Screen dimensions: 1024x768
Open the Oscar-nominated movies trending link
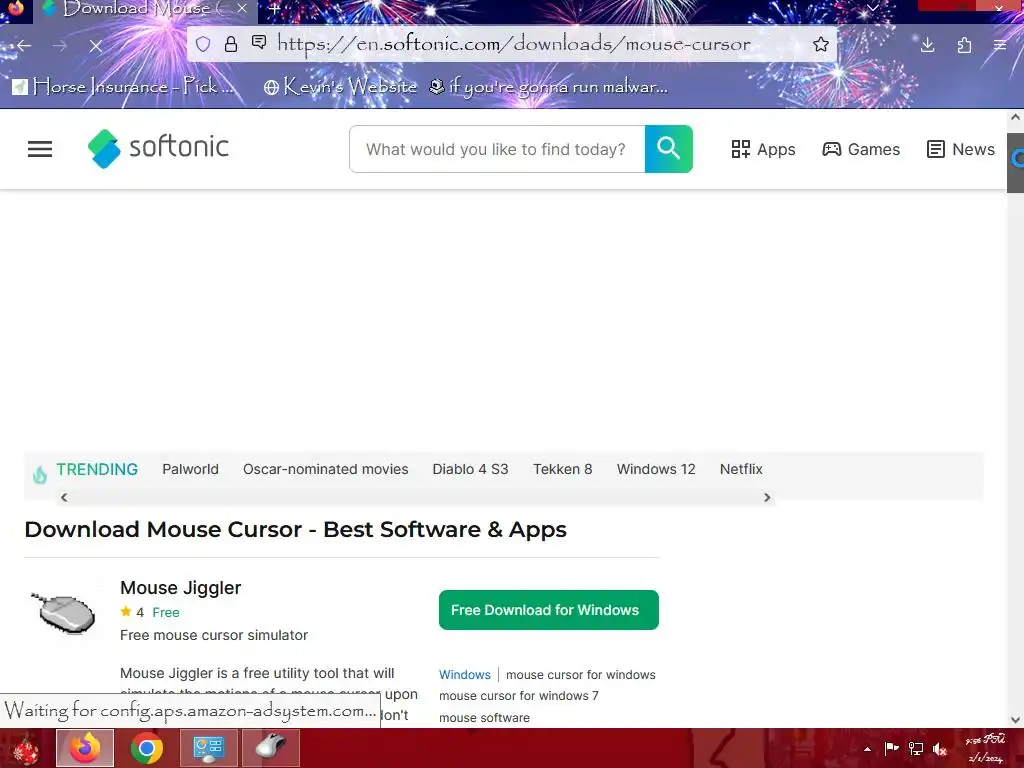click(325, 469)
